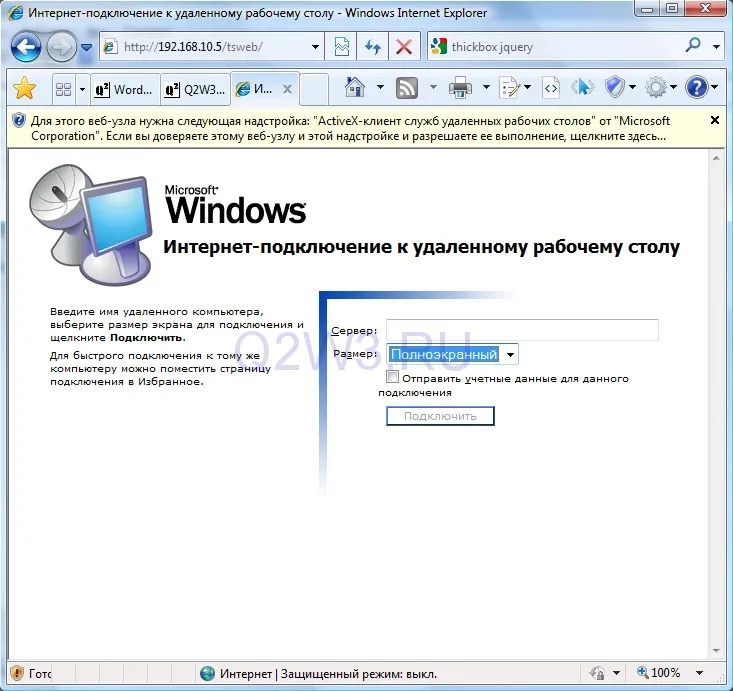The height and width of the screenshot is (691, 733).
Task: Stop loading with the red X button
Action: tap(404, 47)
